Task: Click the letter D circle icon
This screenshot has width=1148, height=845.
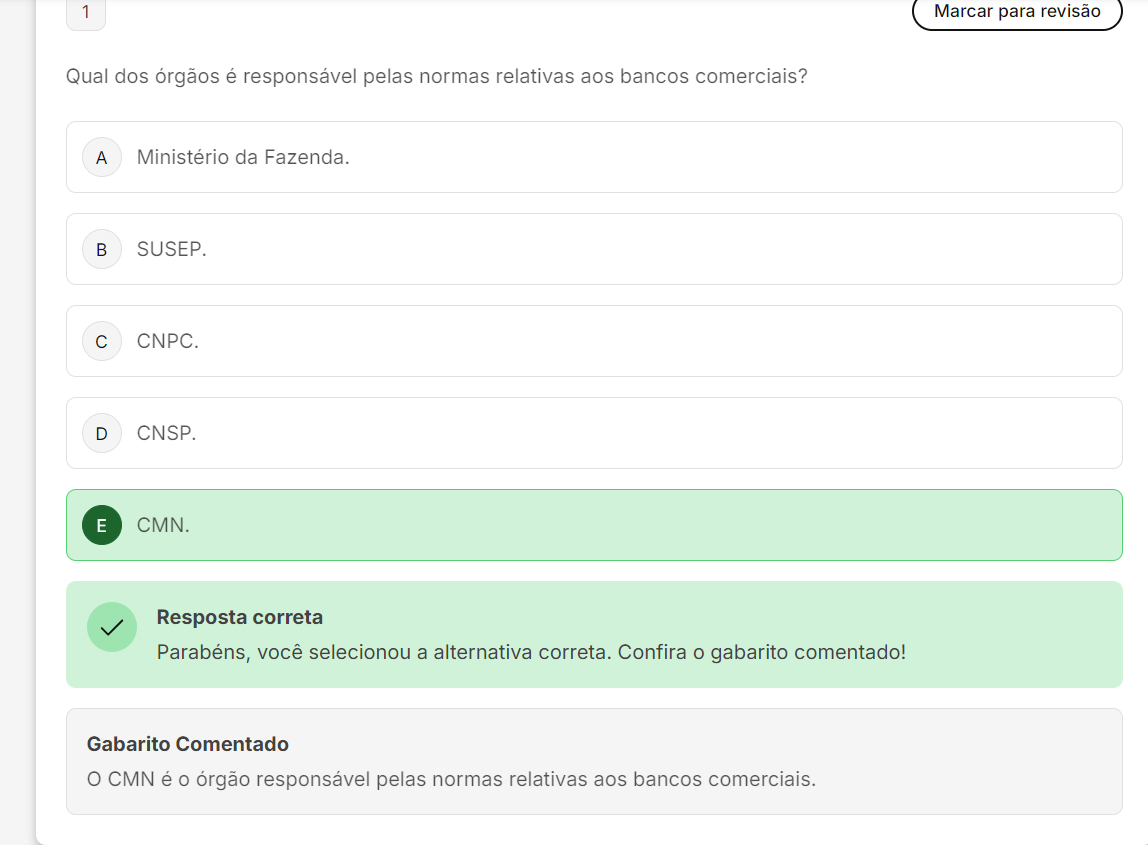Action: coord(101,434)
